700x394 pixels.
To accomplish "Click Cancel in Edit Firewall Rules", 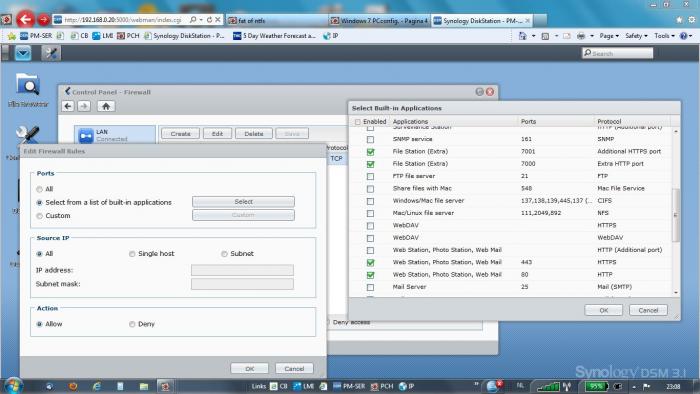I will tap(294, 369).
